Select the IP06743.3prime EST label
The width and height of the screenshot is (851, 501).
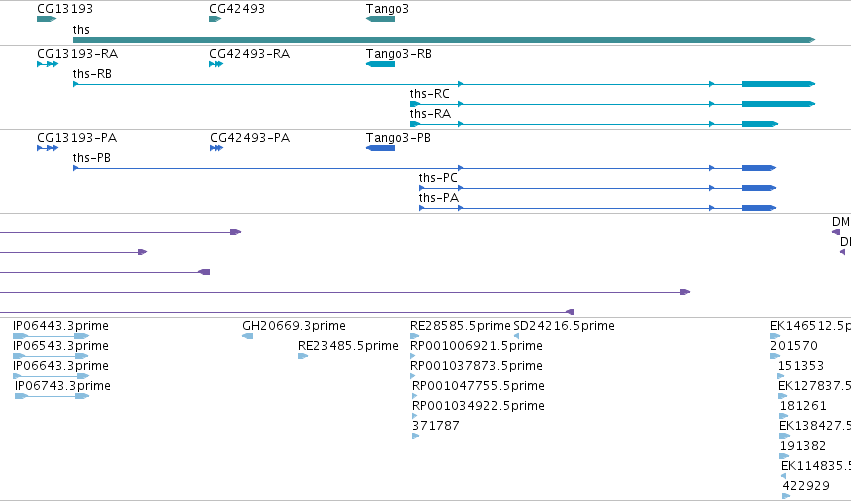point(63,386)
